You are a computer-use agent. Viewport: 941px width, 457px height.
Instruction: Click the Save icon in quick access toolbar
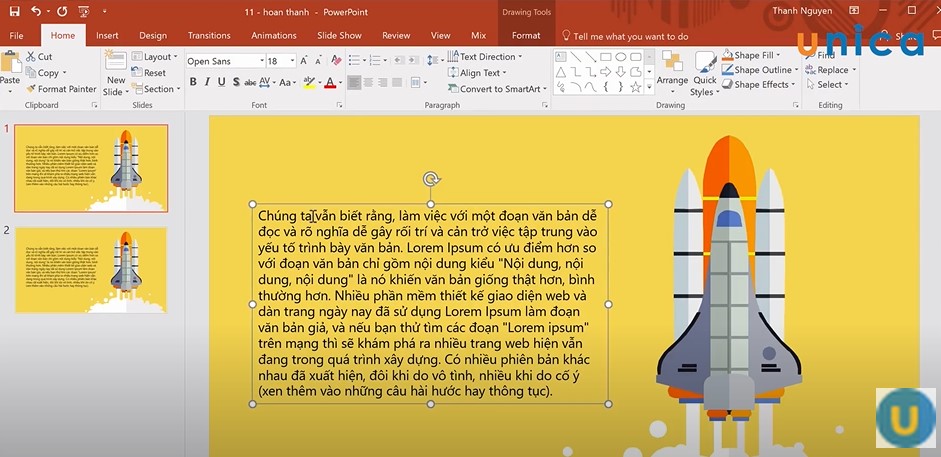[14, 11]
